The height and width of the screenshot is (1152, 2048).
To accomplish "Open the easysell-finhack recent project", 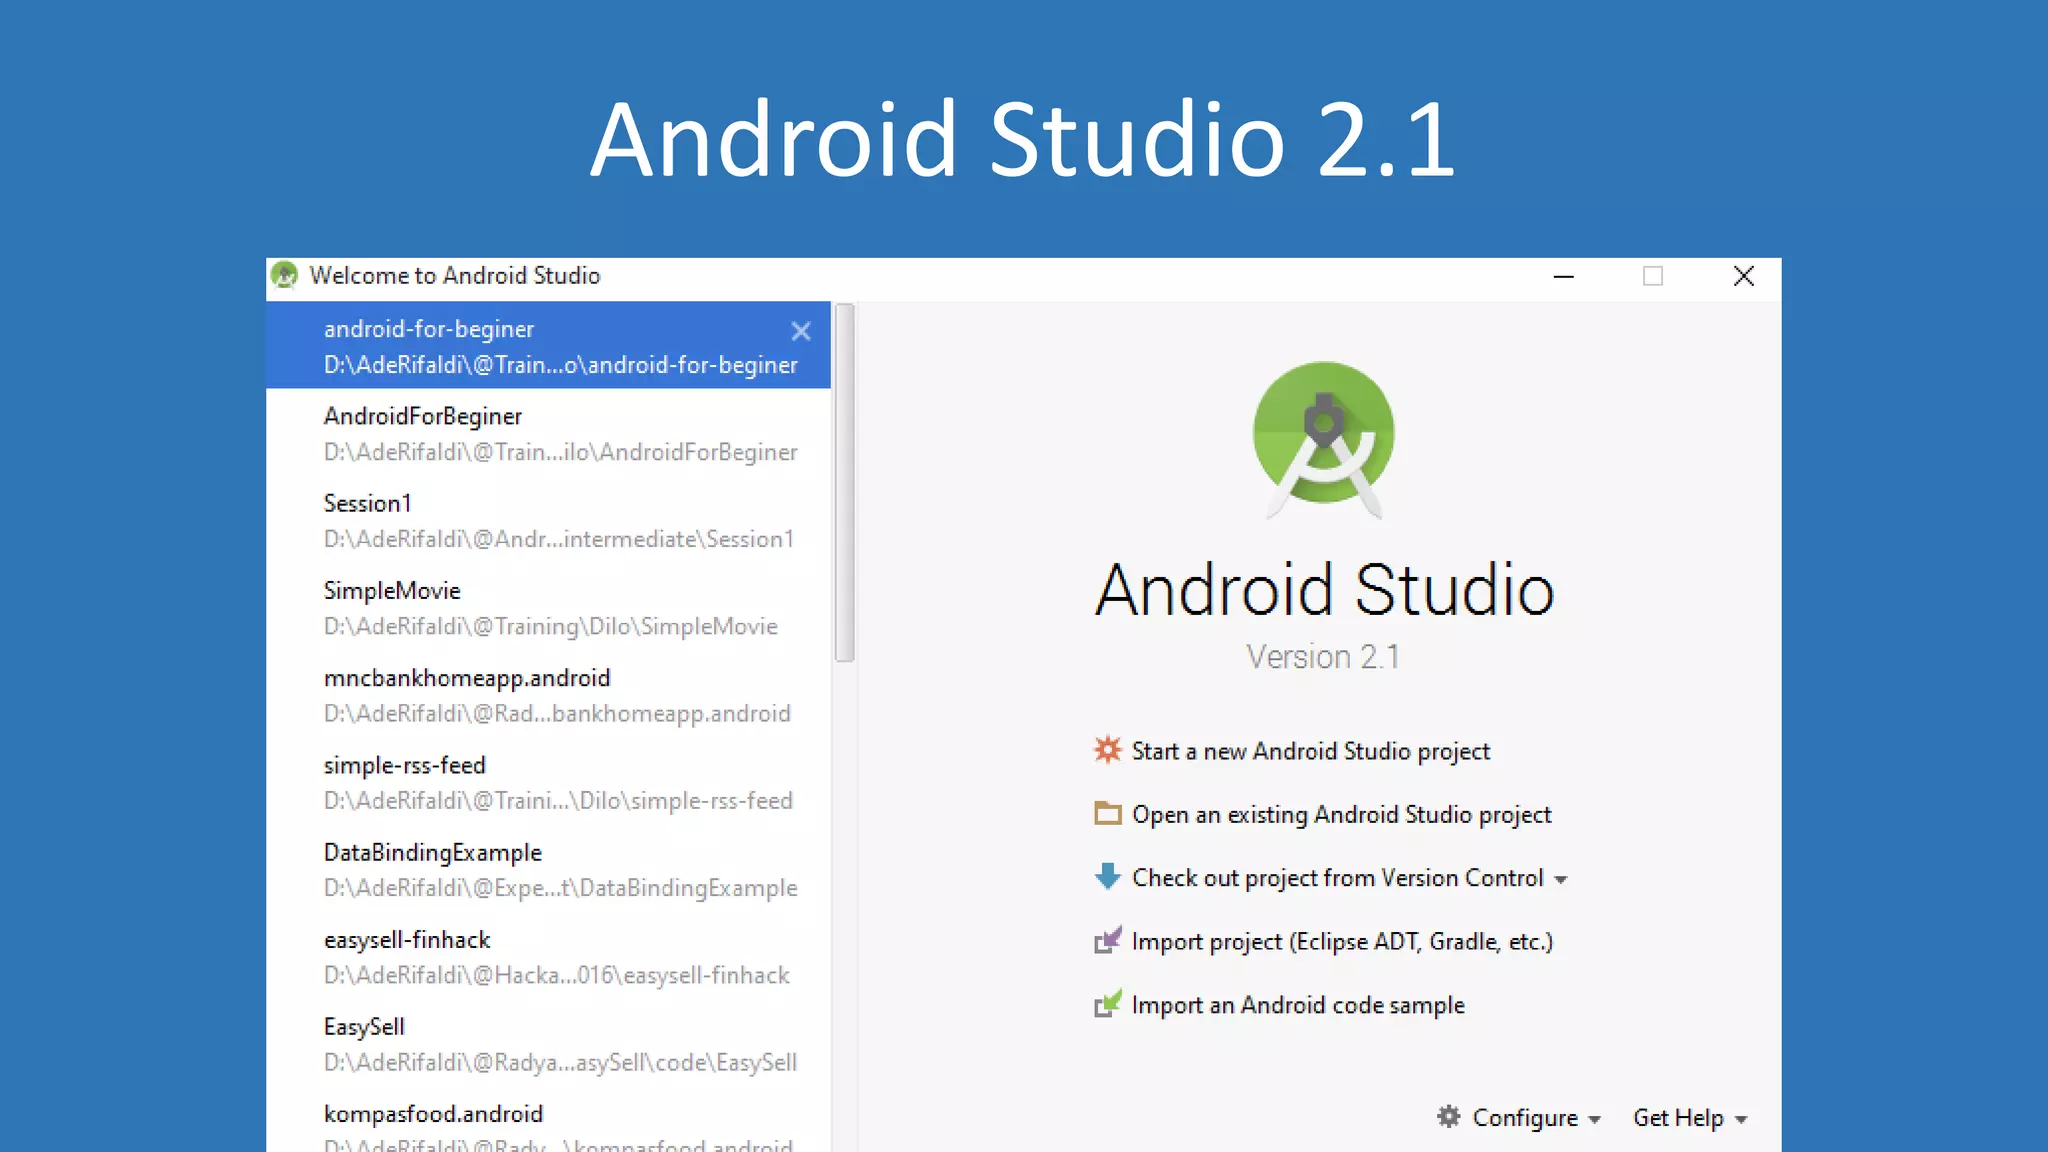I will pos(548,956).
